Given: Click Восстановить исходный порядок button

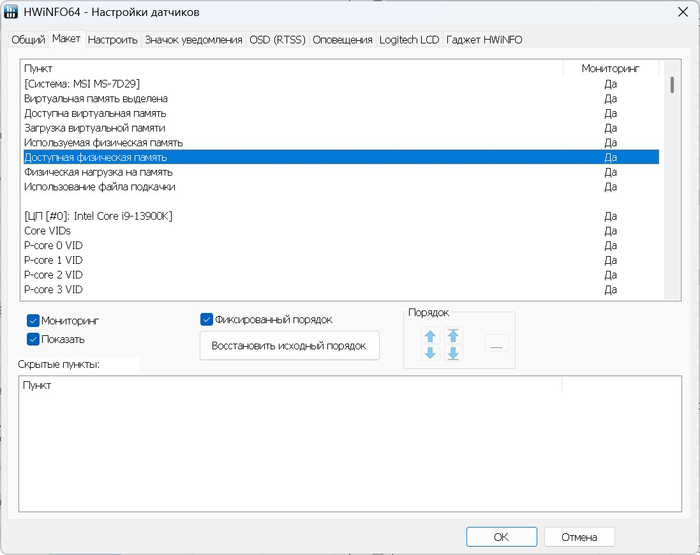Looking at the screenshot, I should [x=290, y=346].
